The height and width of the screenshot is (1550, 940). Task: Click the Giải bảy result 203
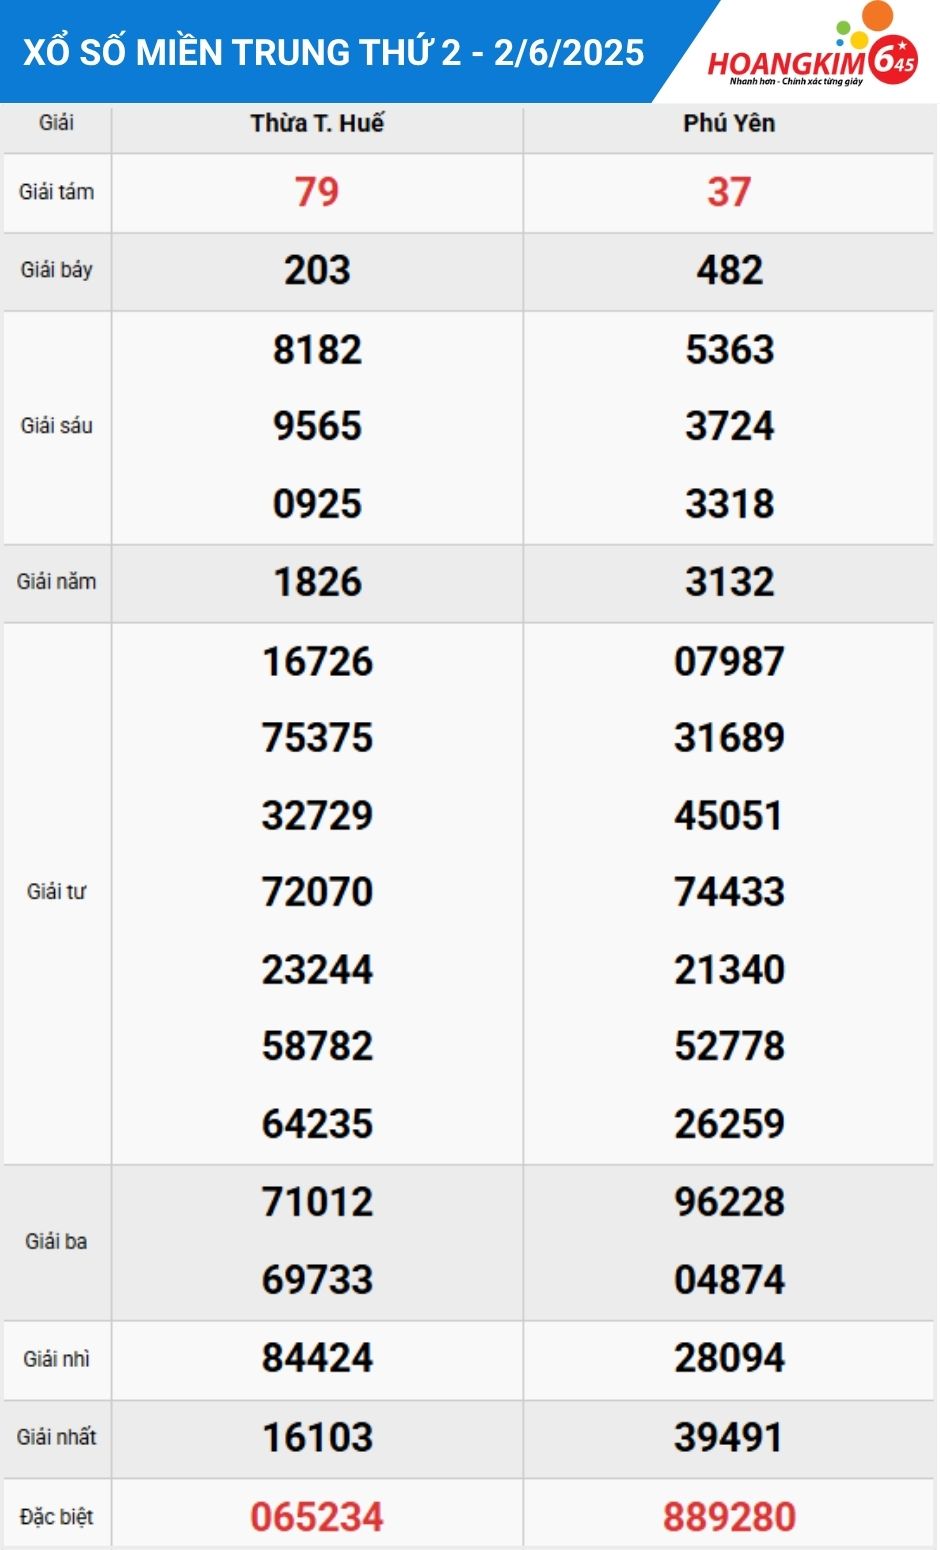[x=317, y=270]
